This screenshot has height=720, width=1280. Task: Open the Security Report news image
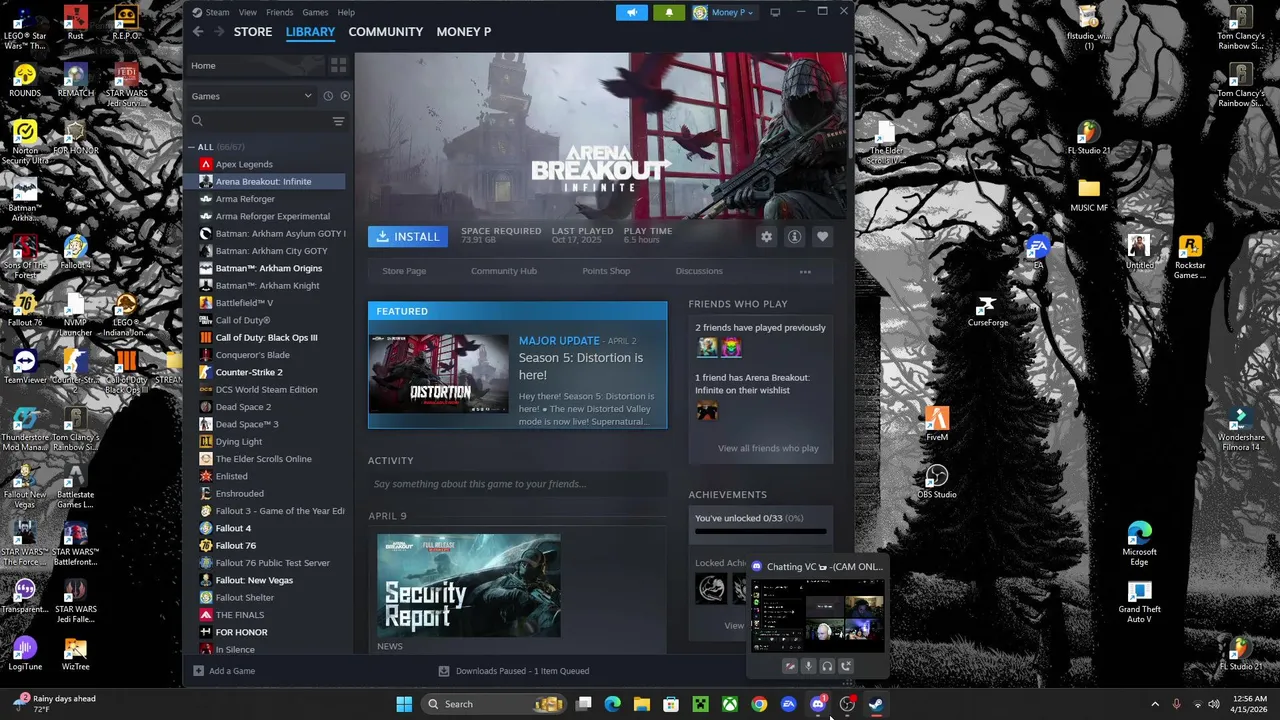[469, 586]
